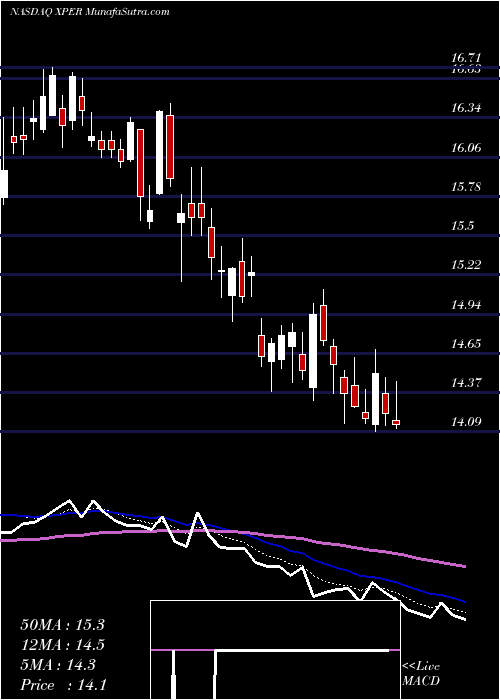
Task: Click the 12MA : 14.5 readout
Action: tap(62, 645)
